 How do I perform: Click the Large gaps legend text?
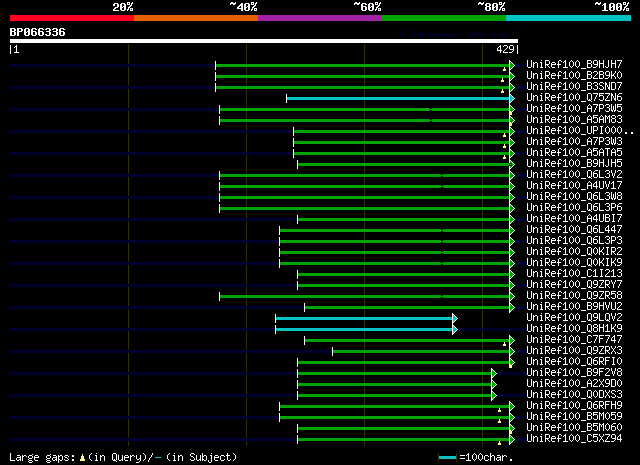pos(123,457)
